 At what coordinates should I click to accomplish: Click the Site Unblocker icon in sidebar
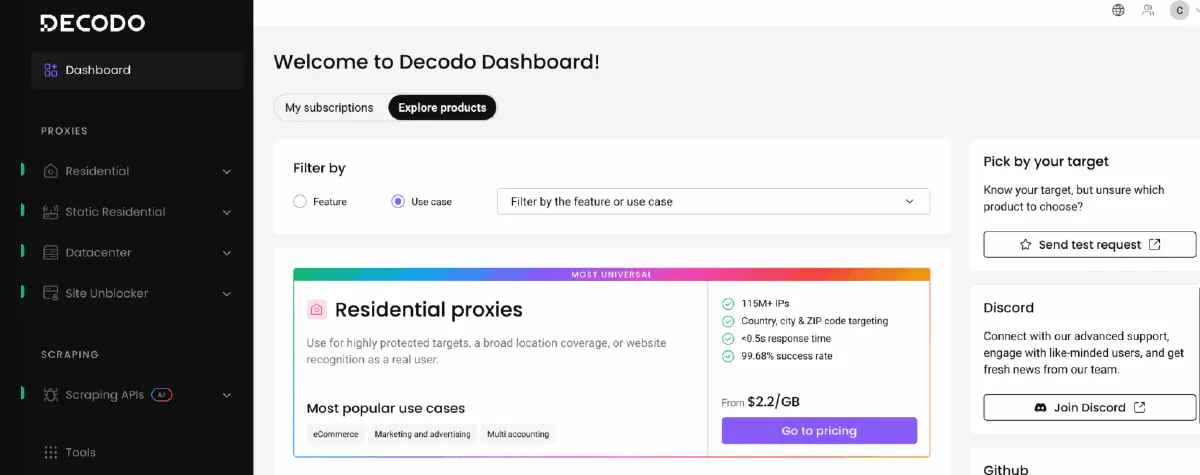pyautogui.click(x=51, y=294)
